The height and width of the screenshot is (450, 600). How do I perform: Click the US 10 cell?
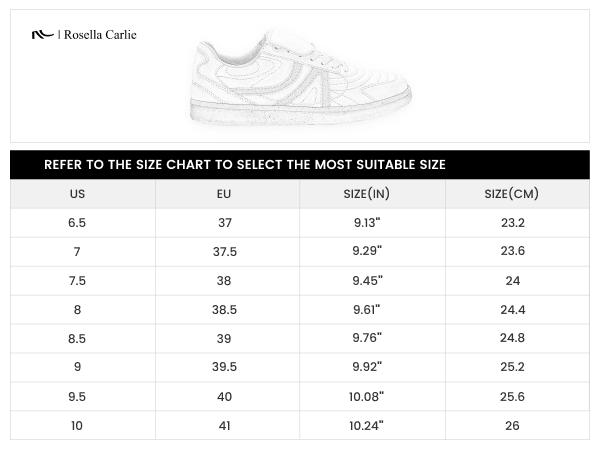[x=77, y=426]
